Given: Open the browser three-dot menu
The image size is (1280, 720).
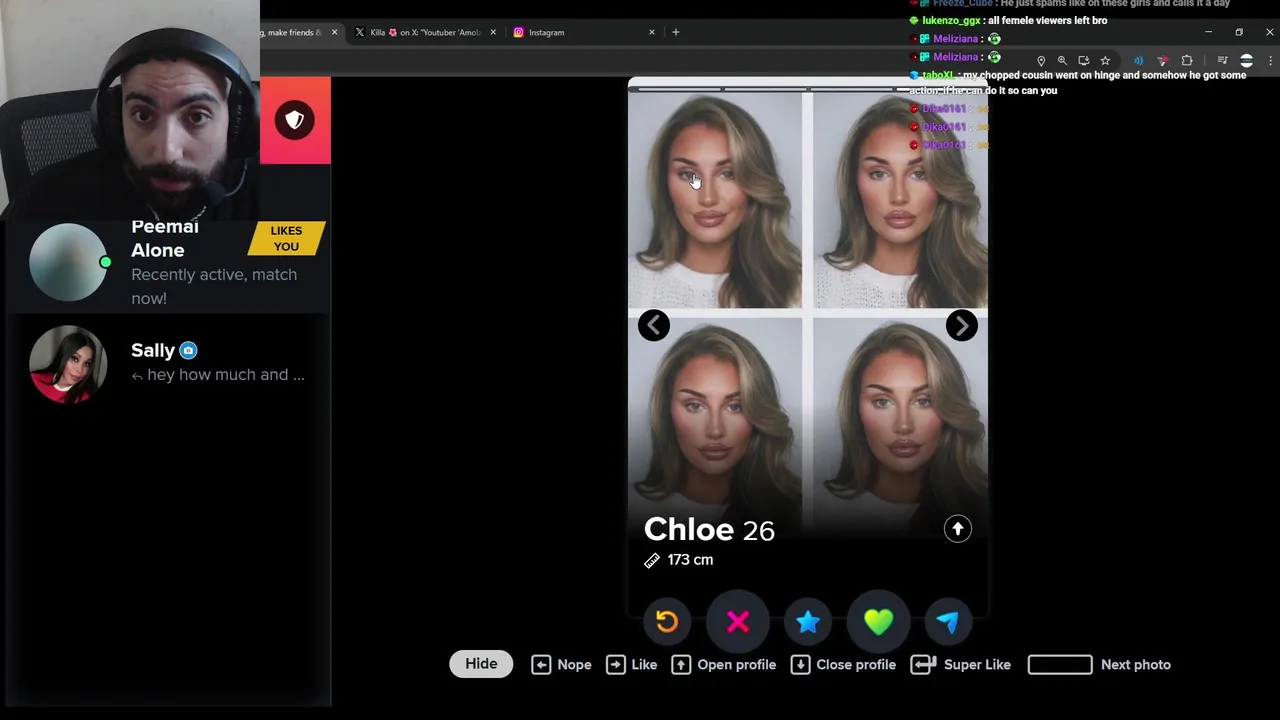Looking at the screenshot, I should 1269,61.
